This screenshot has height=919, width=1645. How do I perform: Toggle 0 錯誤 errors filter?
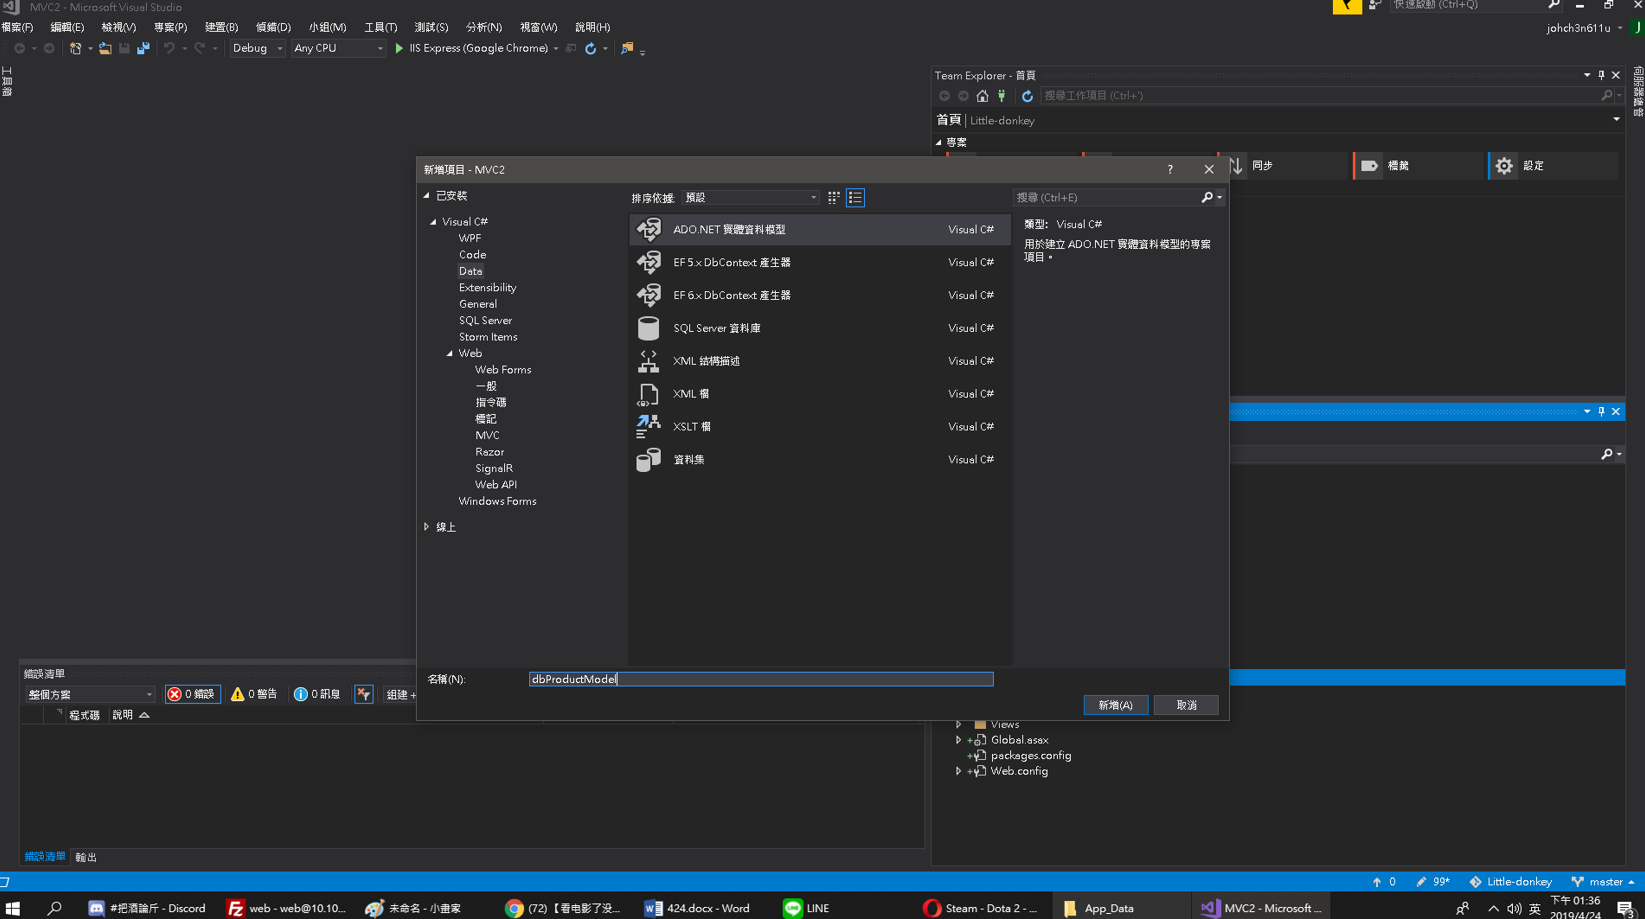click(192, 694)
